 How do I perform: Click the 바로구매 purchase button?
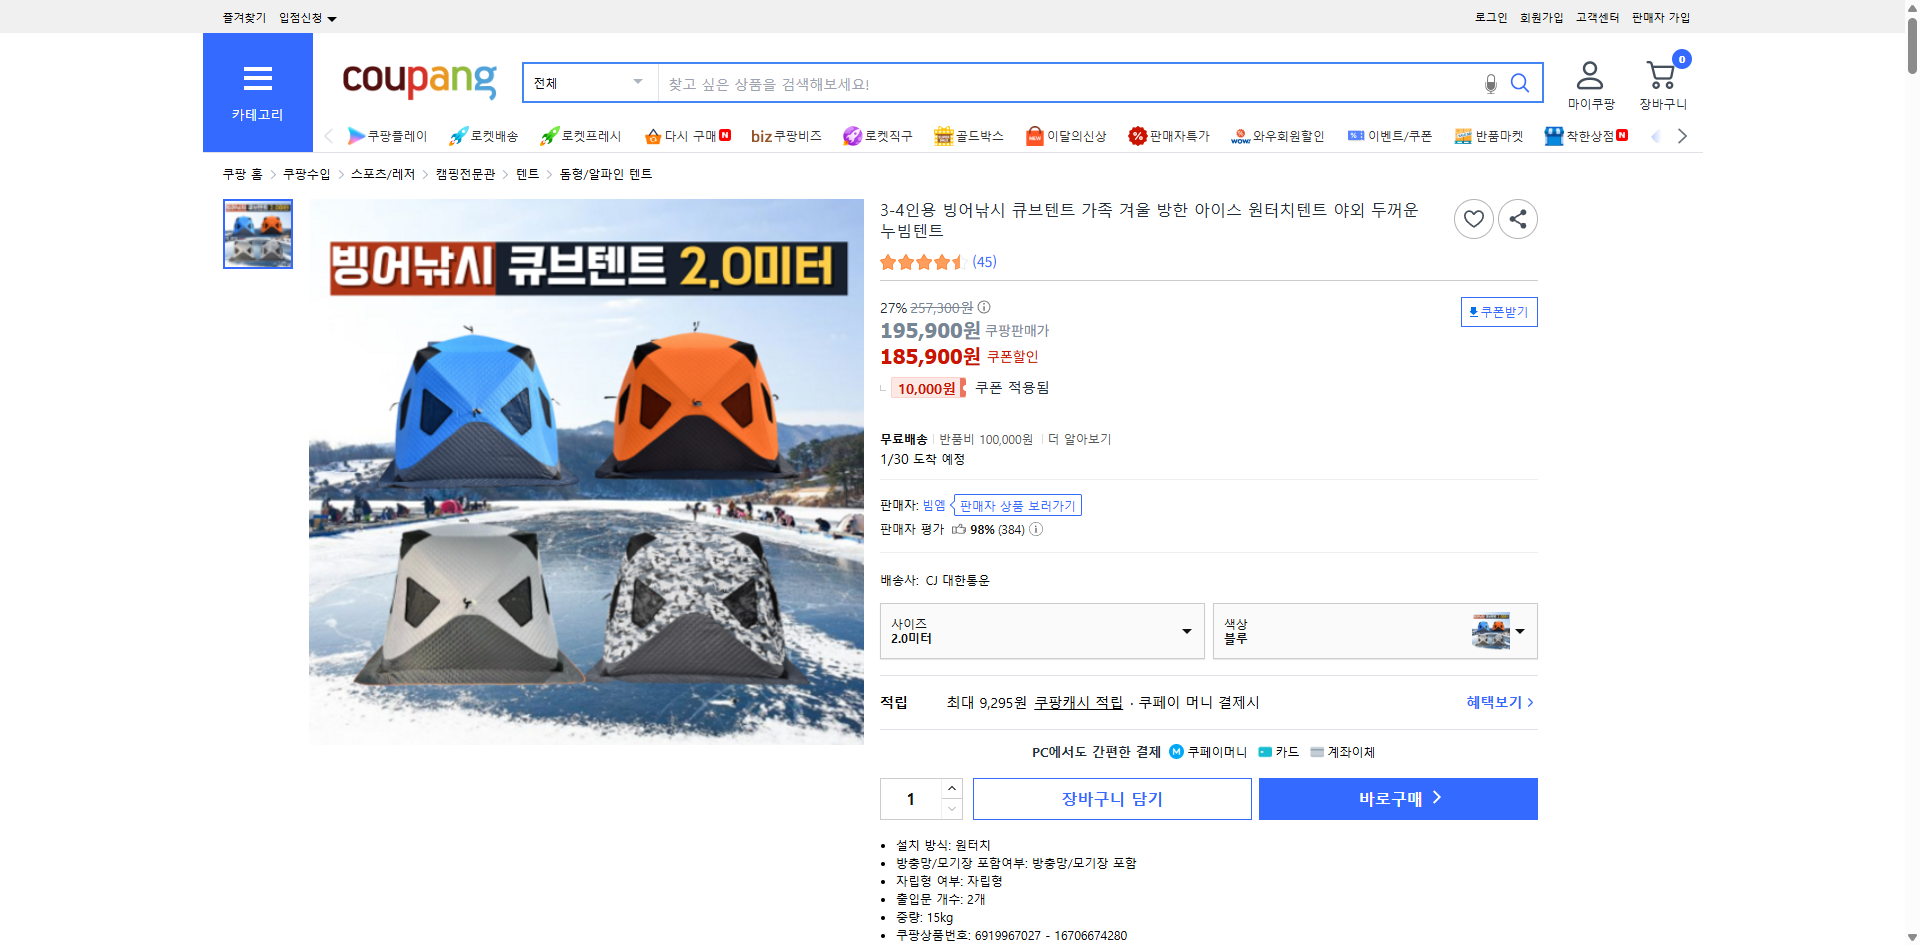(x=1397, y=798)
